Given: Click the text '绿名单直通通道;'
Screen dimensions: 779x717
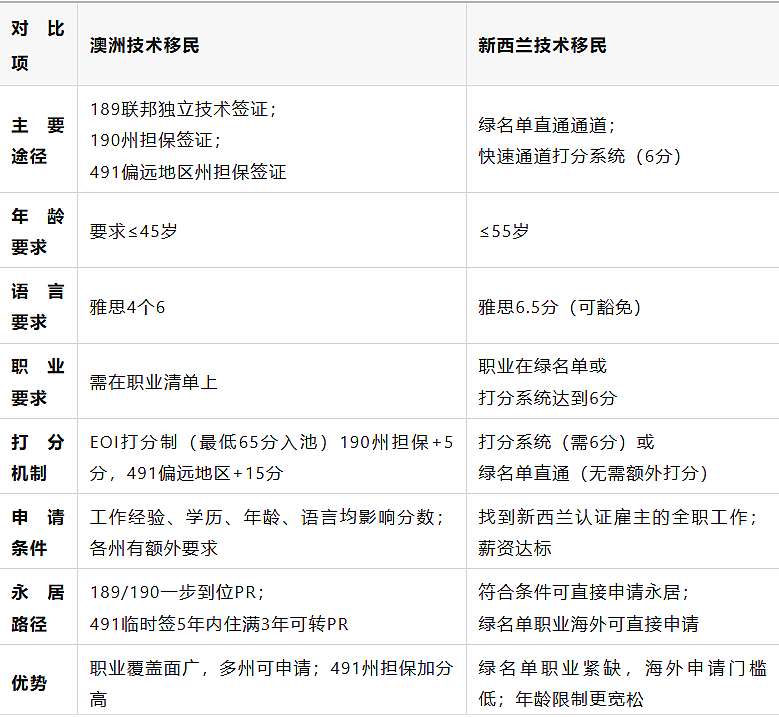Looking at the screenshot, I should pos(547,125).
